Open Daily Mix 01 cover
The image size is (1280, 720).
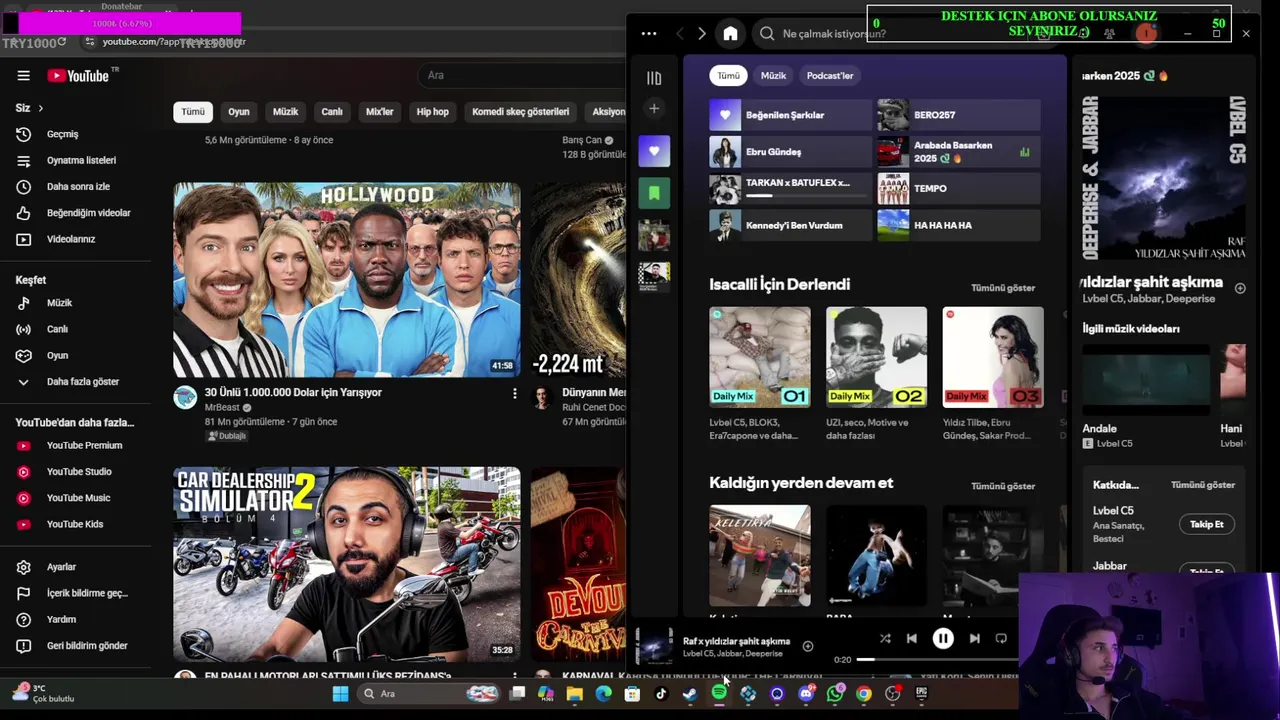point(760,357)
